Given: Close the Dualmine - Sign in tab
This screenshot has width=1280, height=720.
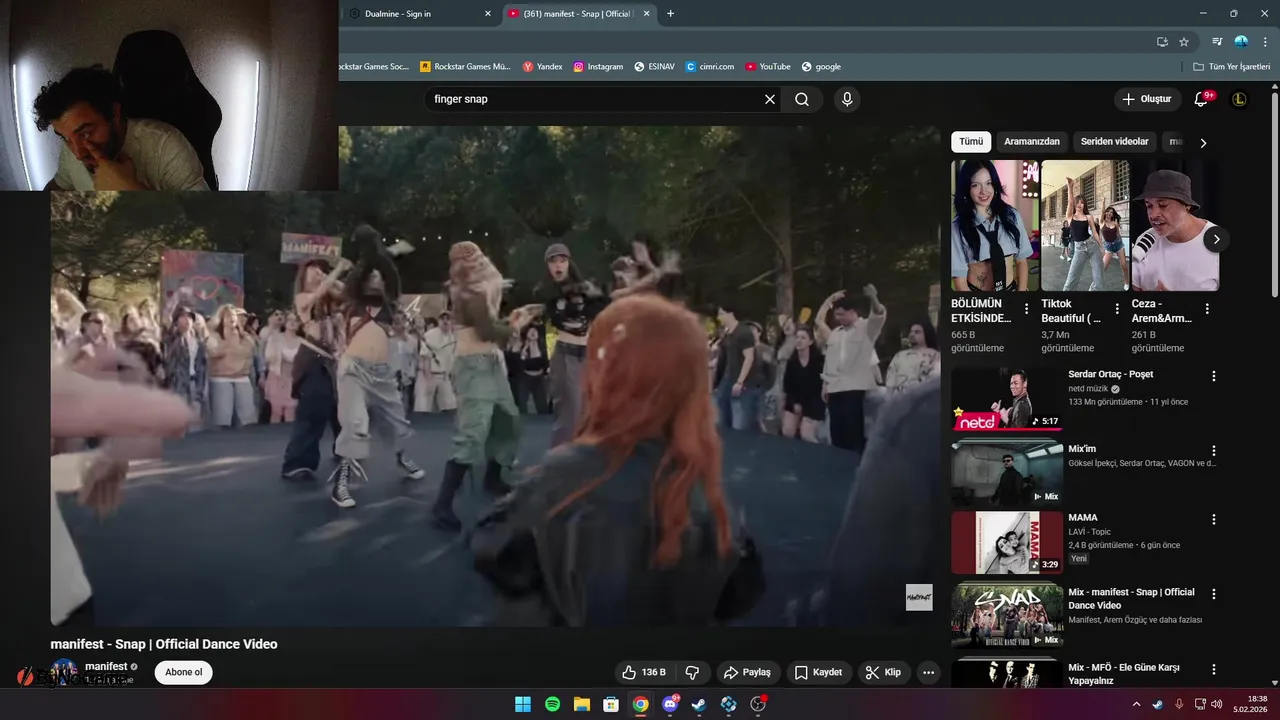Looking at the screenshot, I should [x=488, y=14].
